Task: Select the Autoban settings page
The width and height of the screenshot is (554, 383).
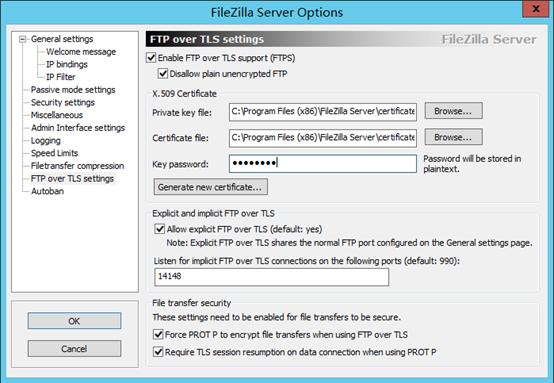Action: point(47,191)
